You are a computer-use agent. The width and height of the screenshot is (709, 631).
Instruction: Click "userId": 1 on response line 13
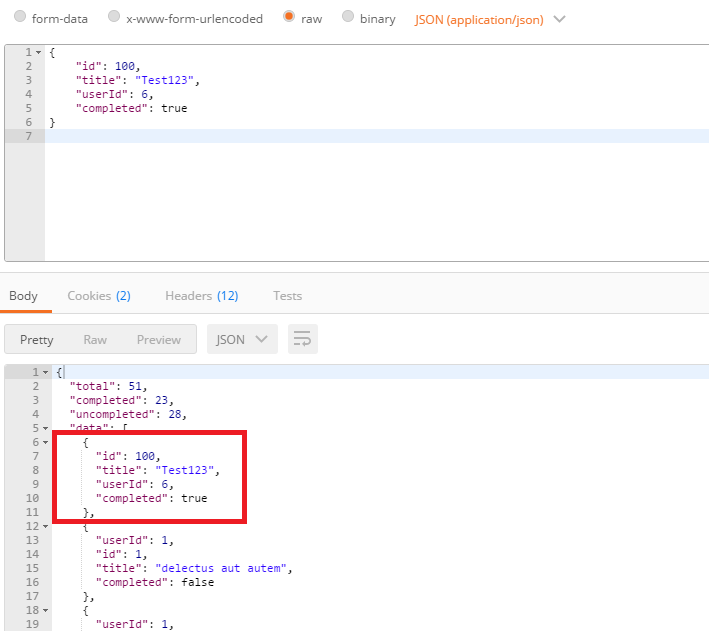click(x=135, y=541)
